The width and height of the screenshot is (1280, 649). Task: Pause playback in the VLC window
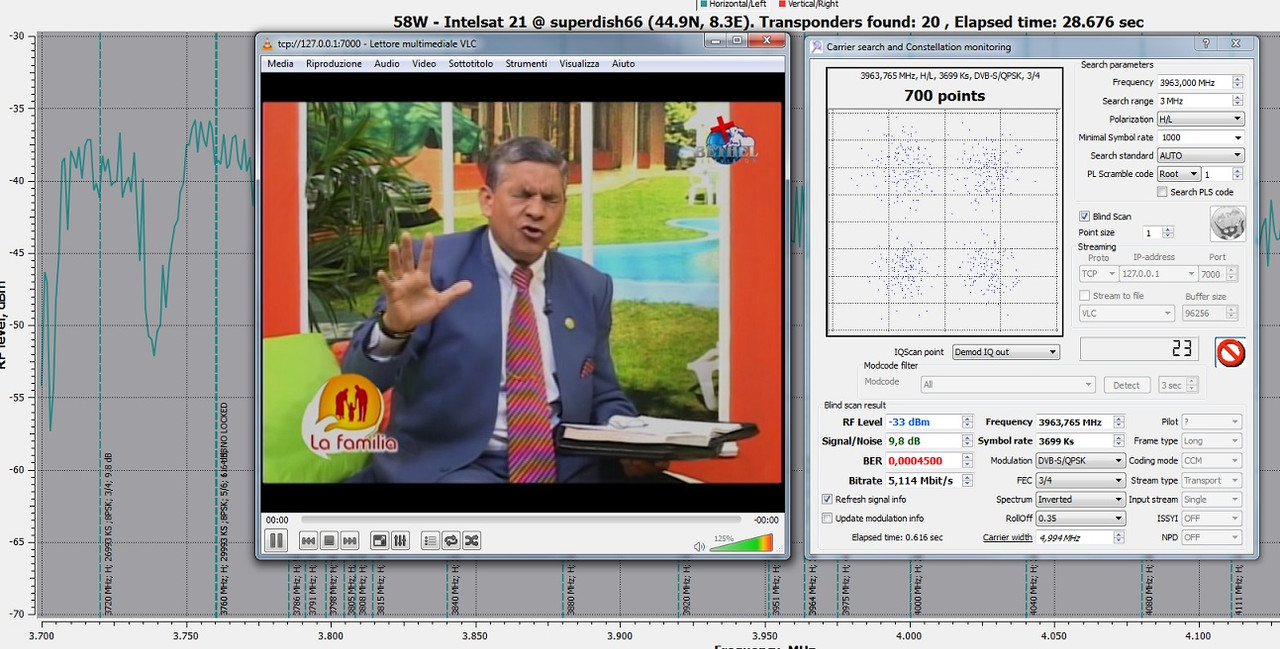[x=276, y=541]
